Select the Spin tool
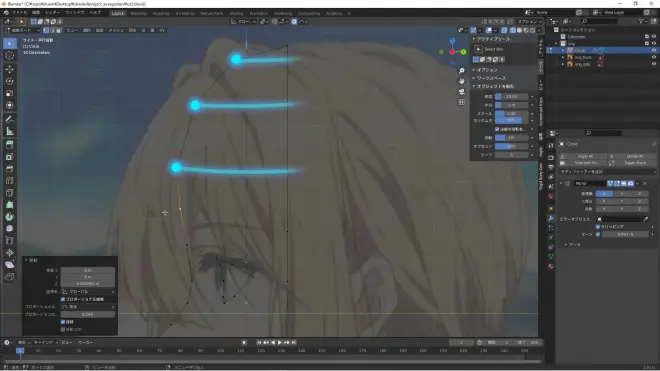This screenshot has height=371, width=660. tap(10, 217)
